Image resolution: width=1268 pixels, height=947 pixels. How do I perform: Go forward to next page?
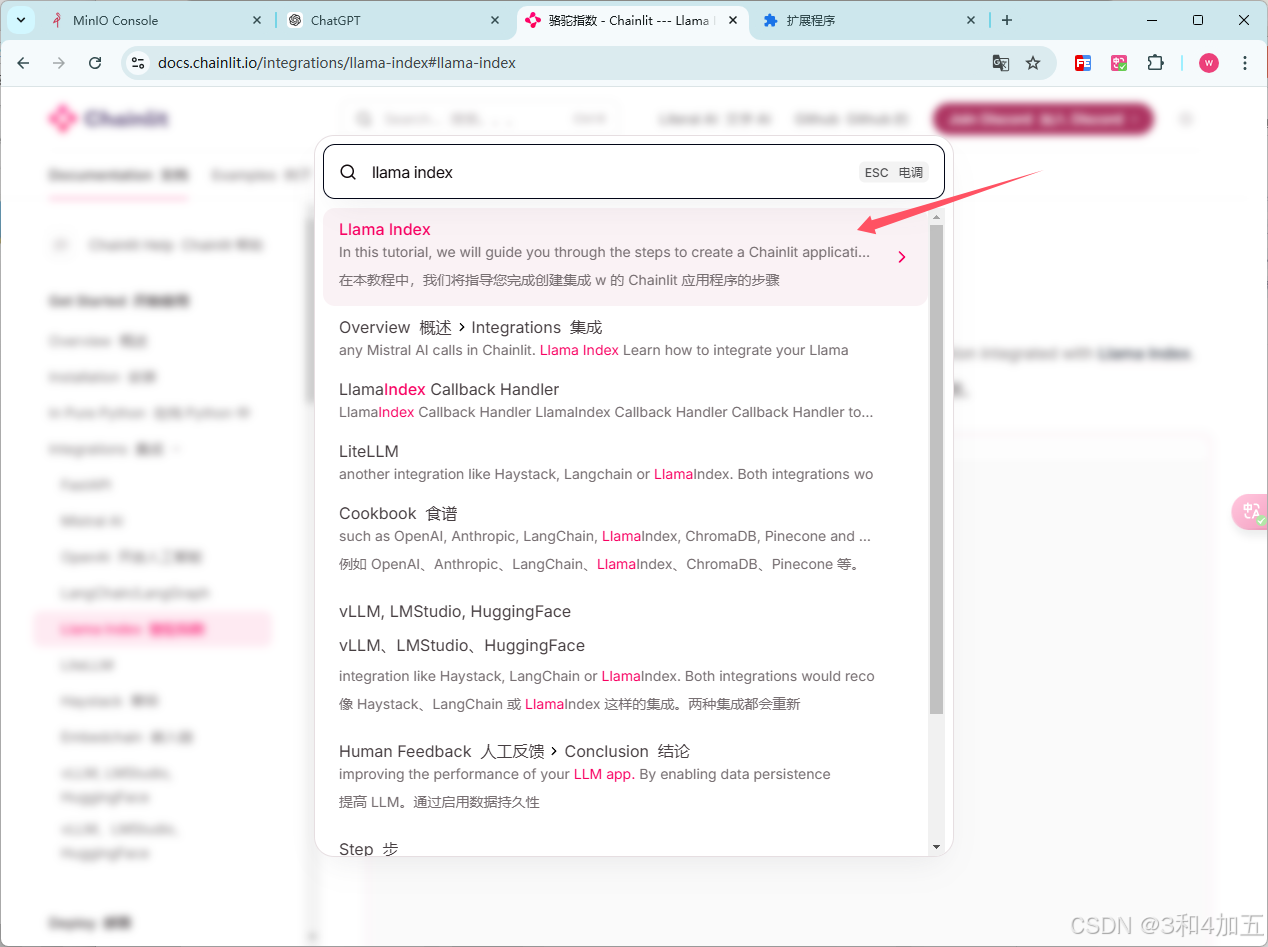point(59,63)
